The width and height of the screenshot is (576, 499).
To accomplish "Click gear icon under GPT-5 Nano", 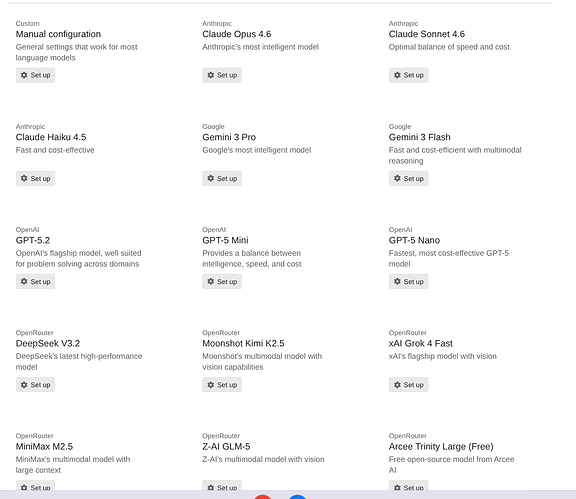I will coord(397,281).
